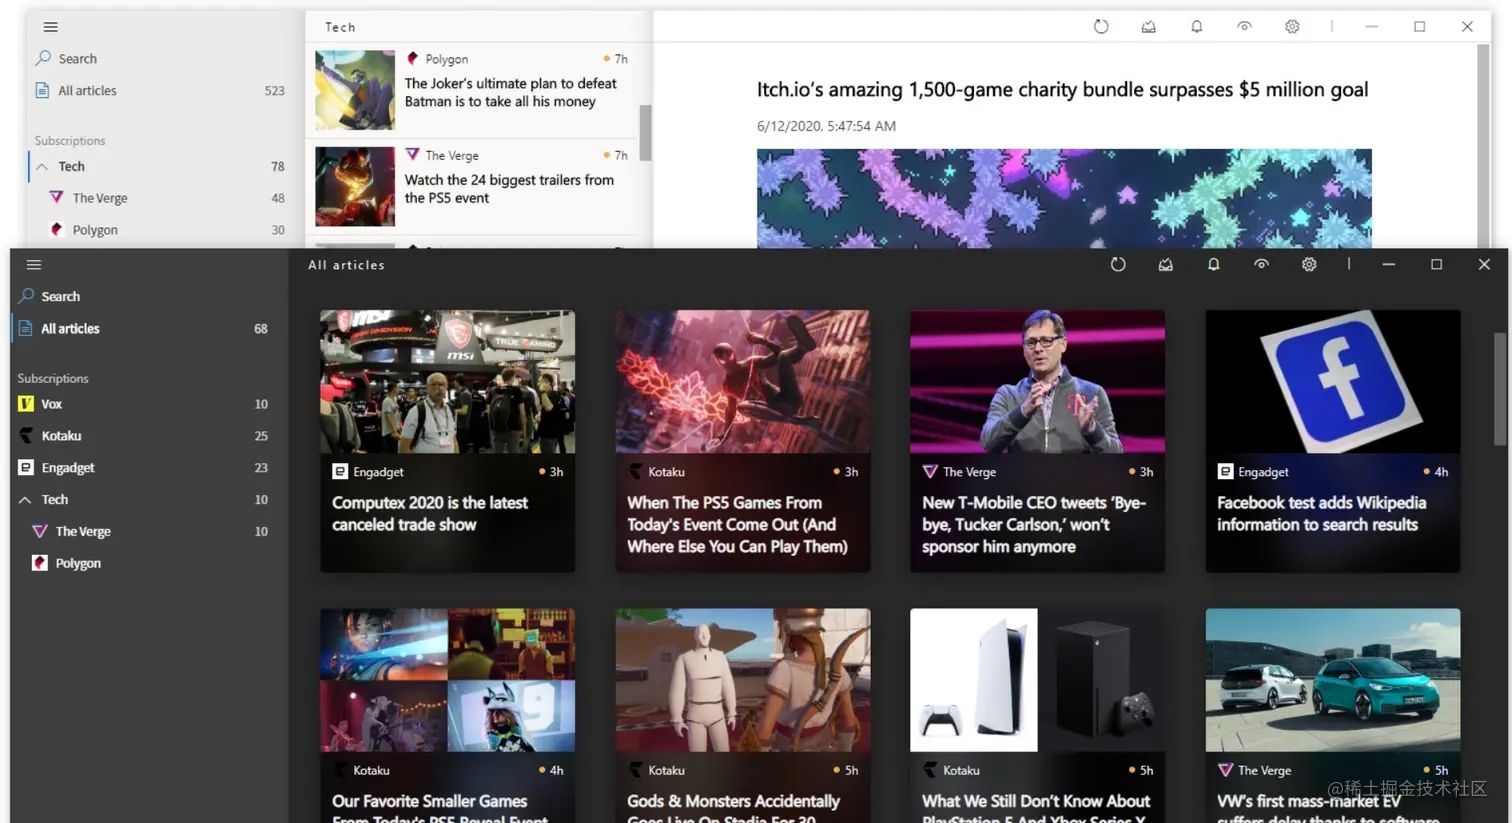
Task: Click the "All articles" header in dark window
Action: [x=346, y=265]
